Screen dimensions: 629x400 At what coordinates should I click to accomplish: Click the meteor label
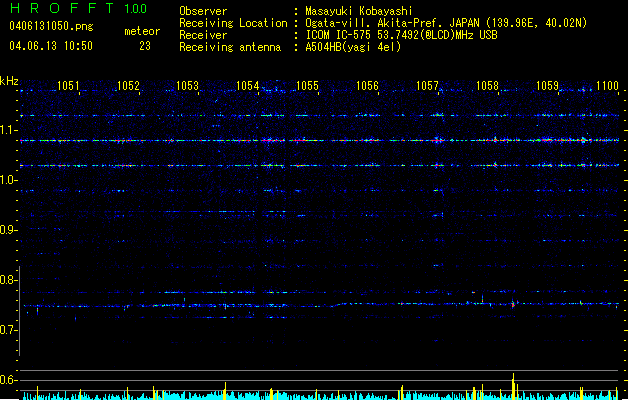142,31
